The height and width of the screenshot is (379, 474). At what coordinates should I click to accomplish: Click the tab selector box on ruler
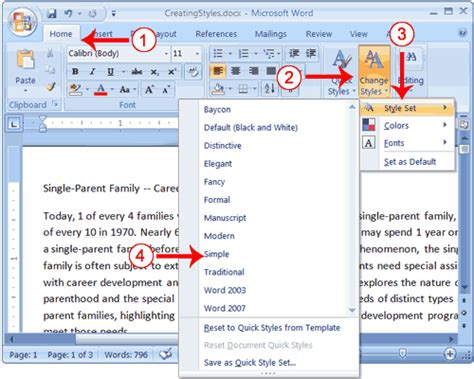(x=14, y=124)
